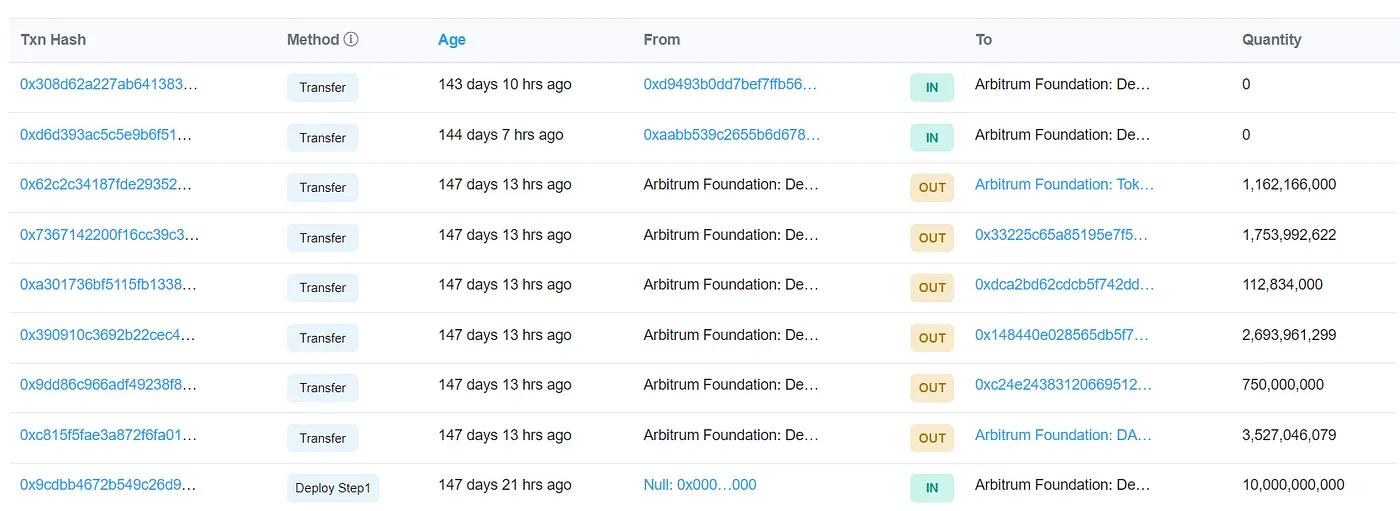Click sender address 0xd9493b0dd7bef7ffb56
Screen dimensions: 1400x511
(x=730, y=85)
